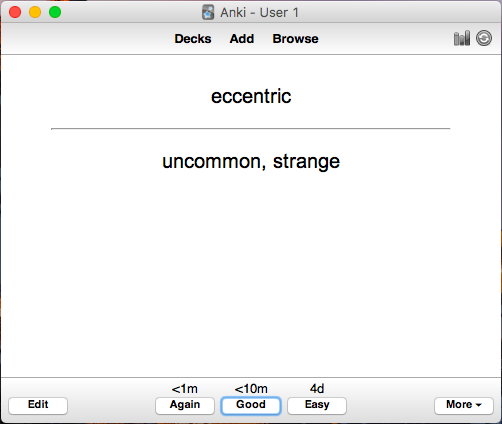Click the front word 'eccentric'
502x424 pixels.
pyautogui.click(x=251, y=96)
